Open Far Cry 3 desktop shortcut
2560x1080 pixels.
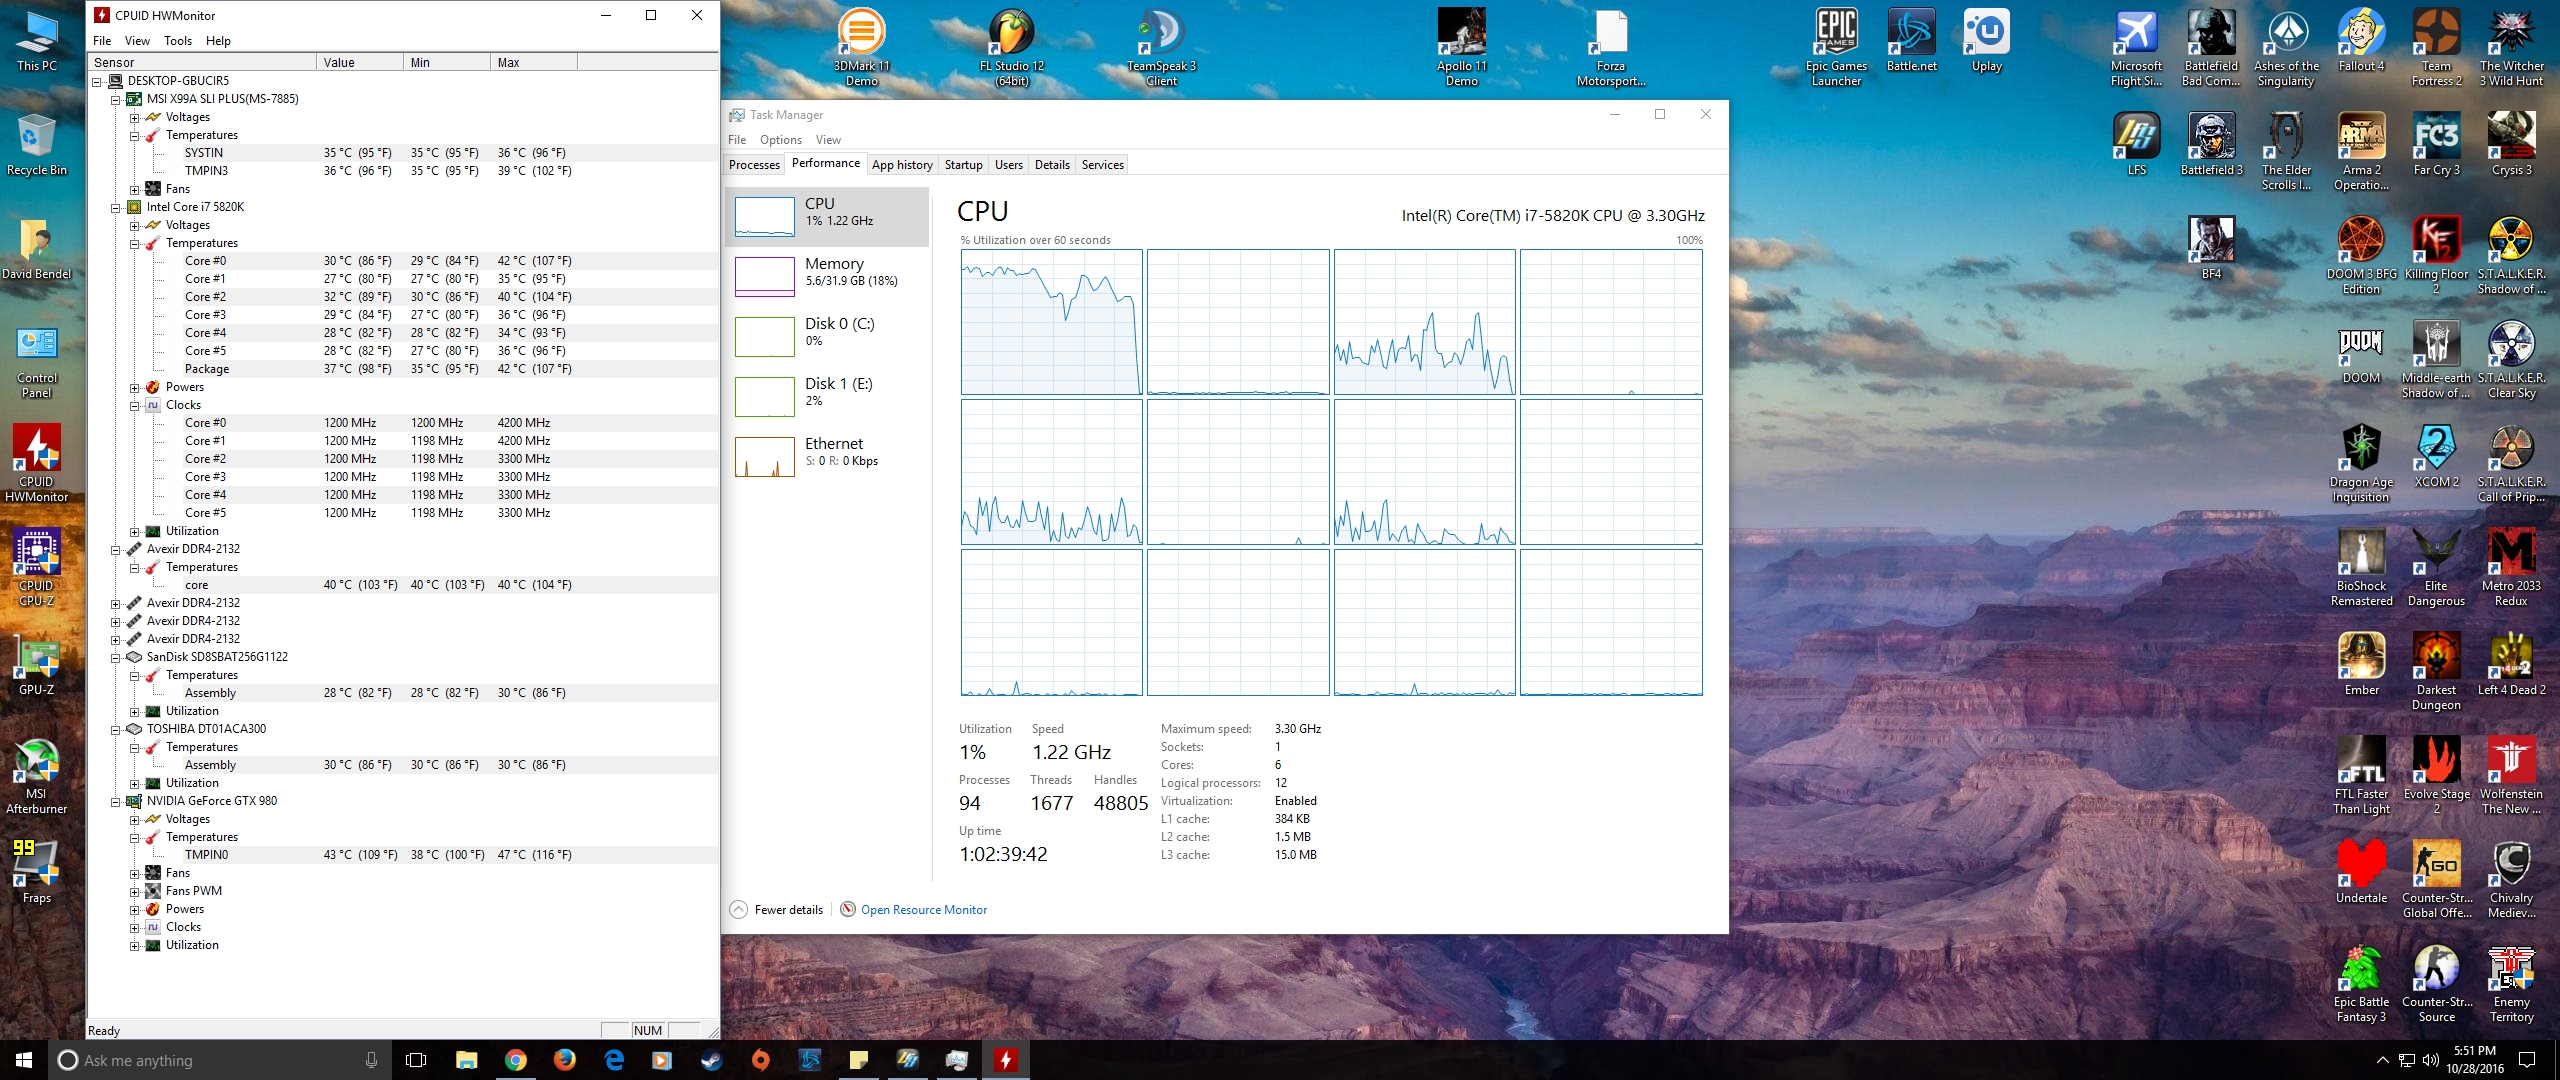pos(2436,144)
